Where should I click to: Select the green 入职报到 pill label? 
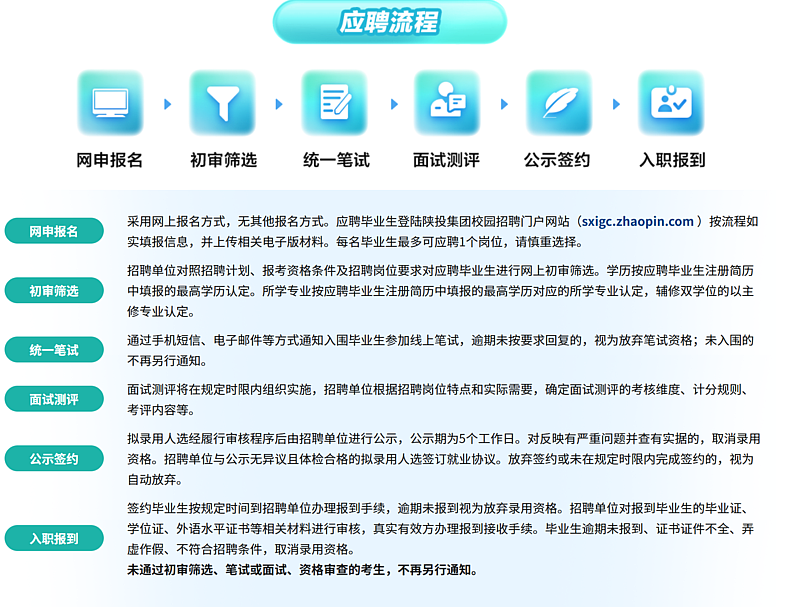pos(54,538)
